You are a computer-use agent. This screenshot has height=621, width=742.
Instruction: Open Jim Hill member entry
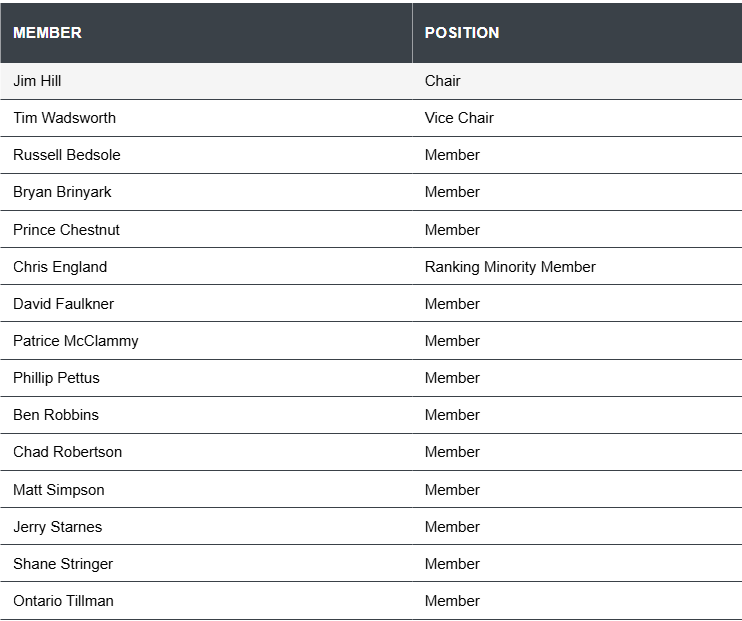click(x=37, y=81)
